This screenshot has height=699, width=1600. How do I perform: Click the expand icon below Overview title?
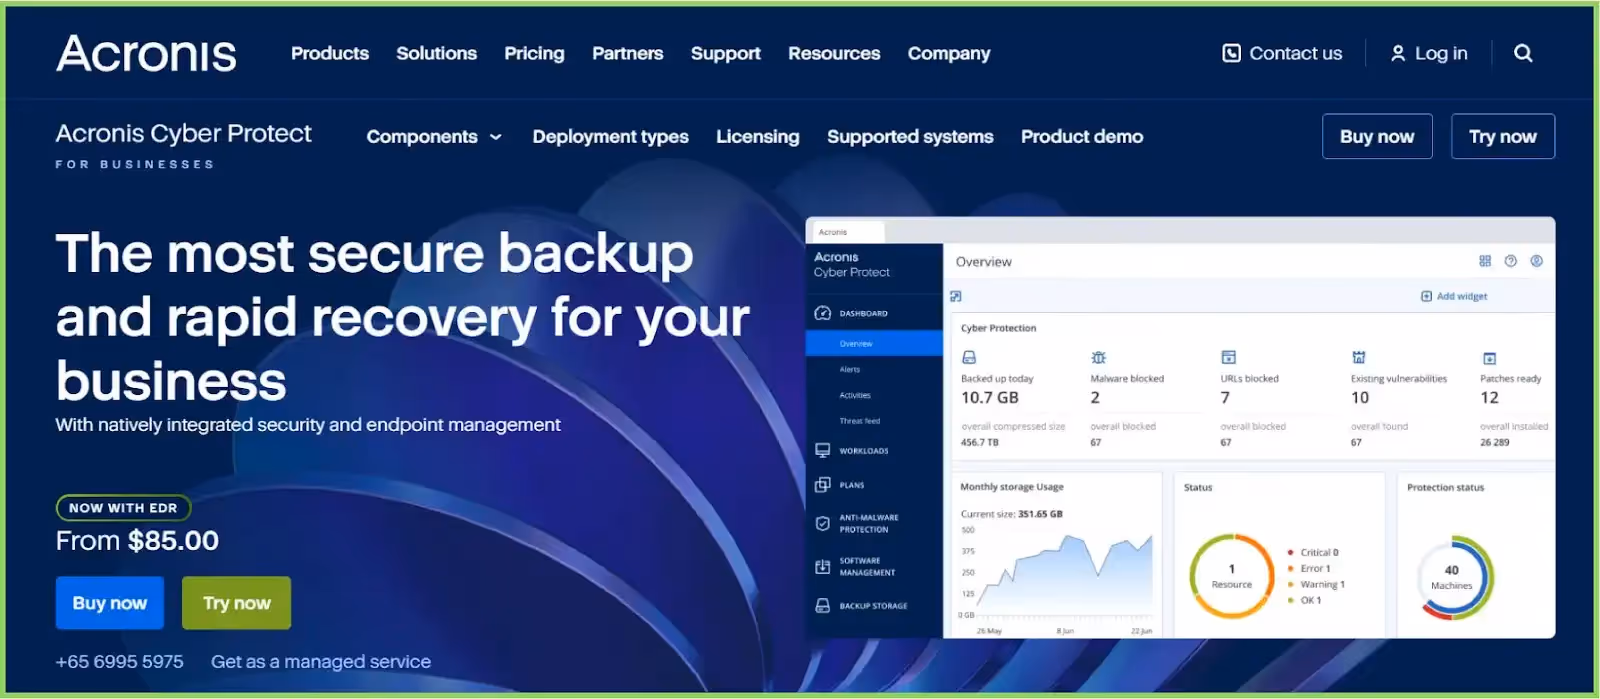click(956, 296)
